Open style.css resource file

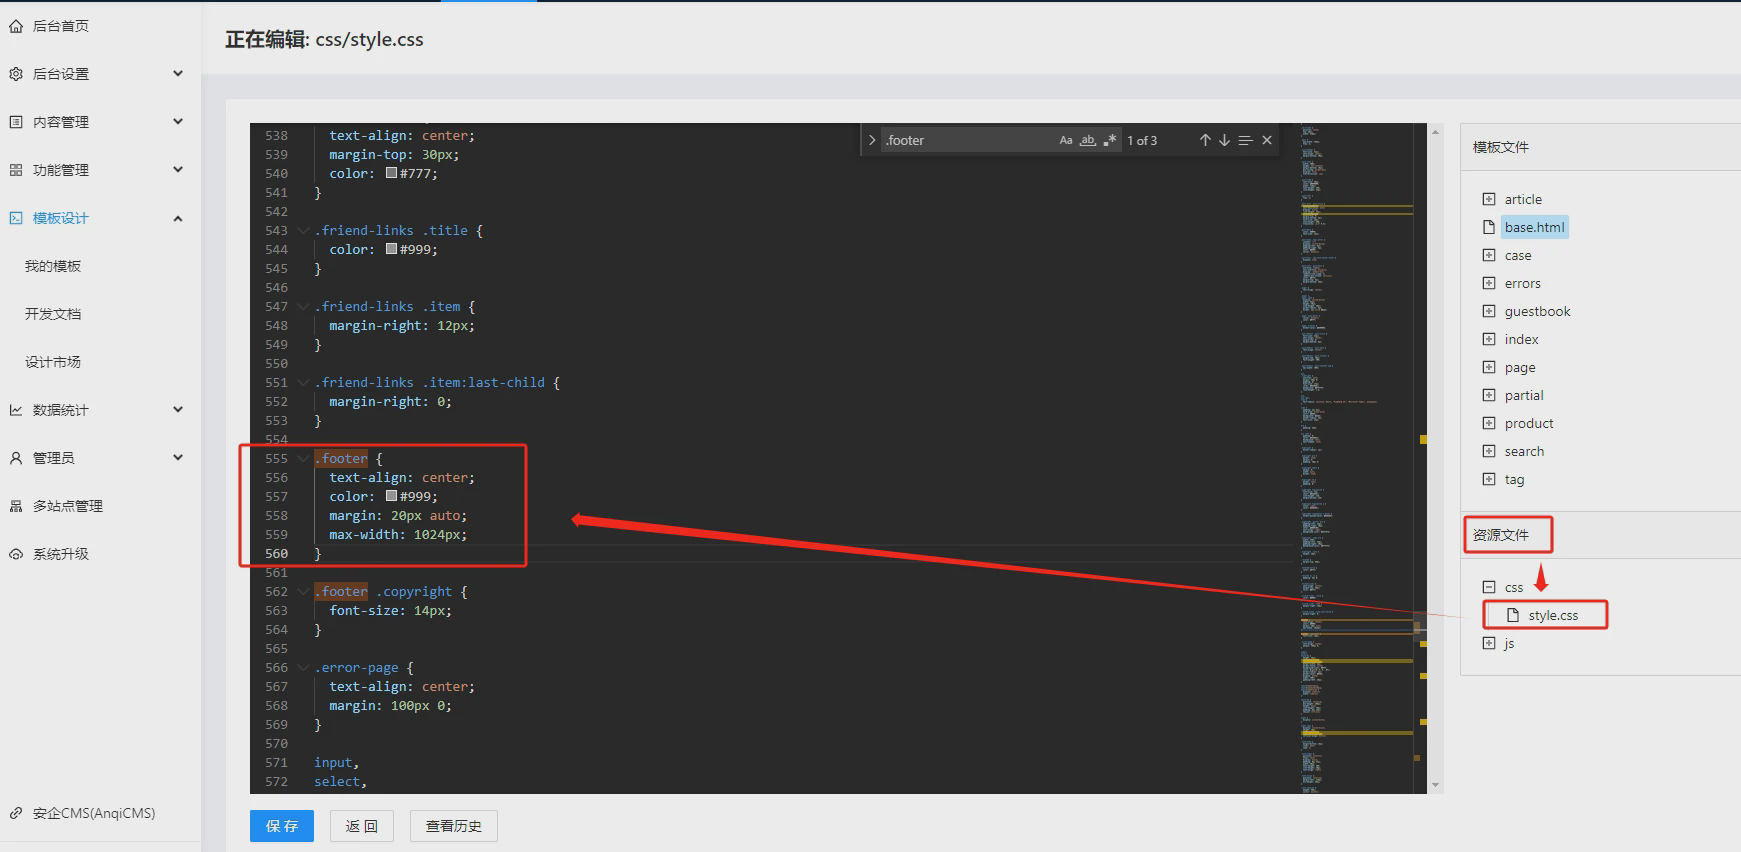pyautogui.click(x=1553, y=615)
